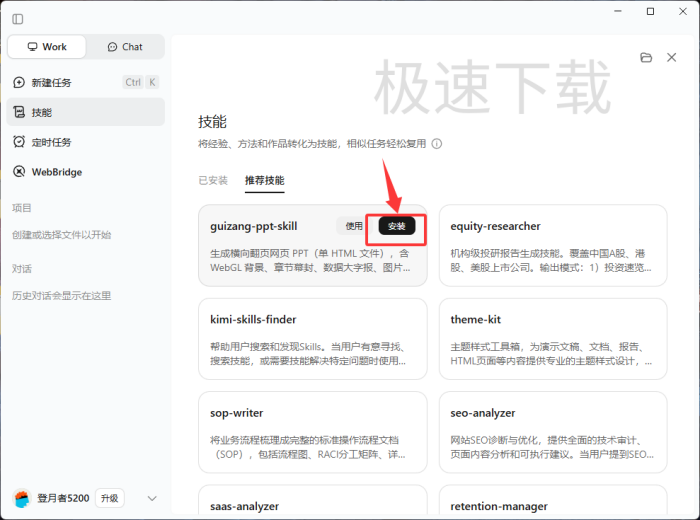Click the 项目 section label

click(x=21, y=208)
